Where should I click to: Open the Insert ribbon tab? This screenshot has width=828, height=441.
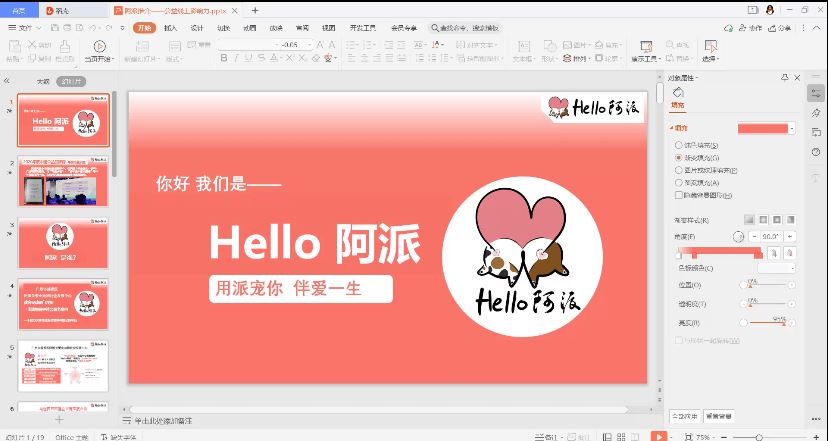click(x=171, y=27)
